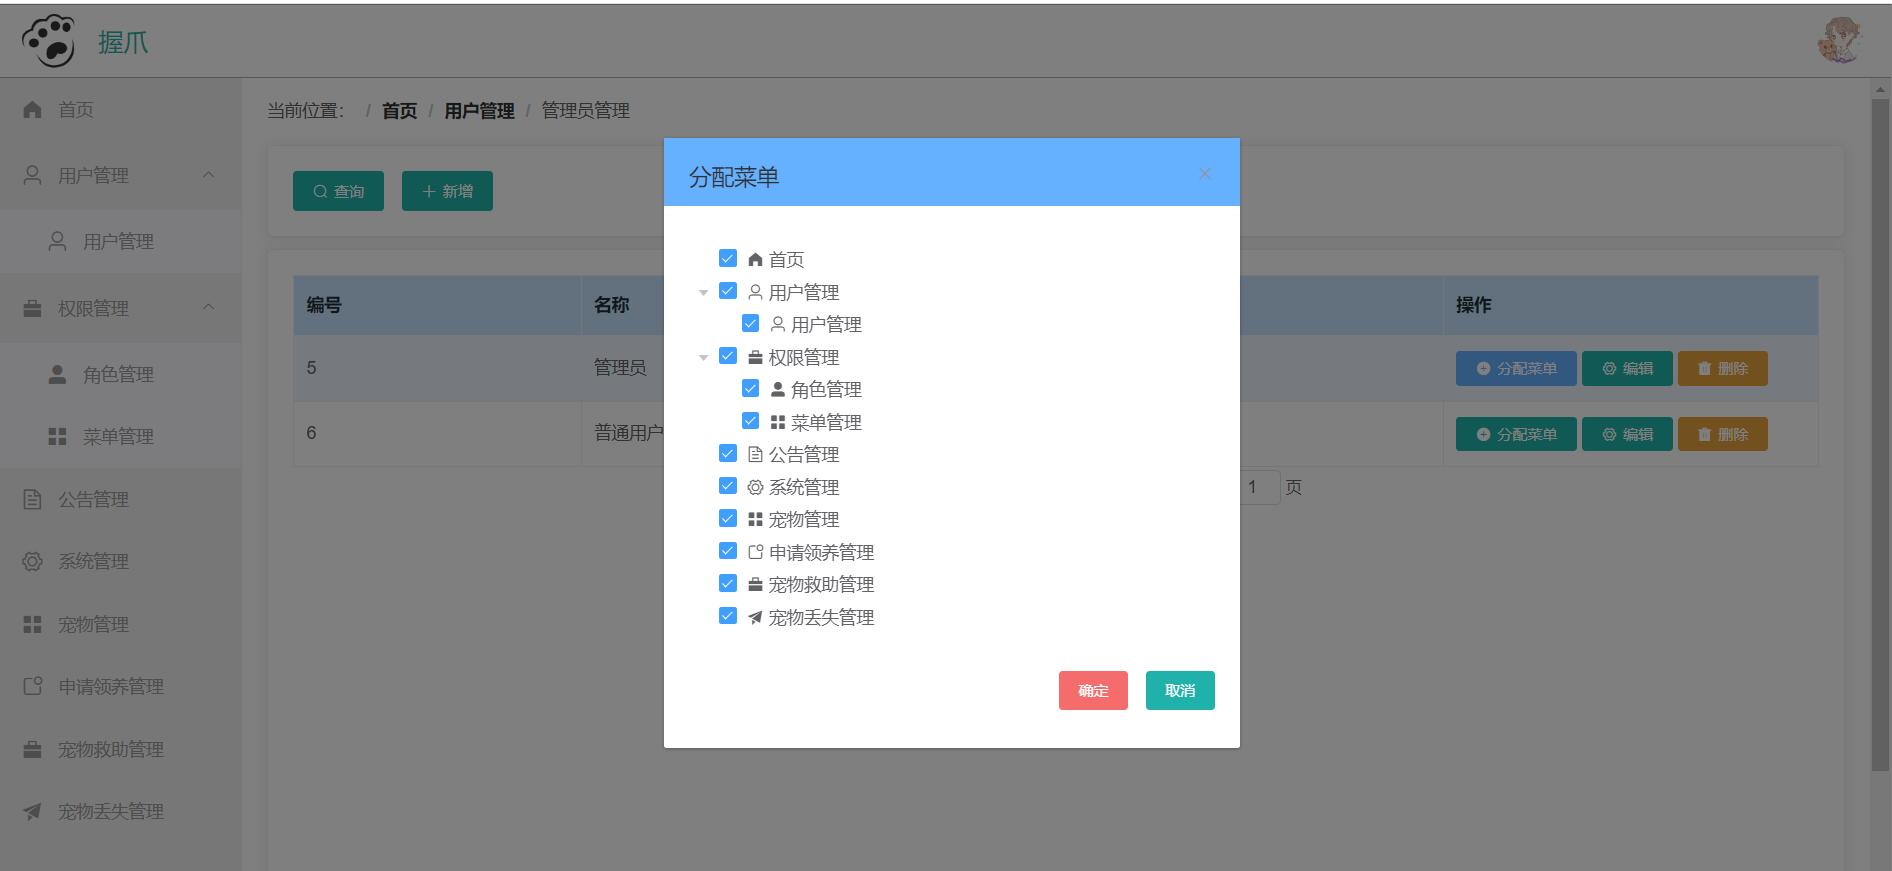Screen dimensions: 1892x871
Task: Click the briefcase icon beside 宠物救助管理 in dialog
Action: pos(755,584)
